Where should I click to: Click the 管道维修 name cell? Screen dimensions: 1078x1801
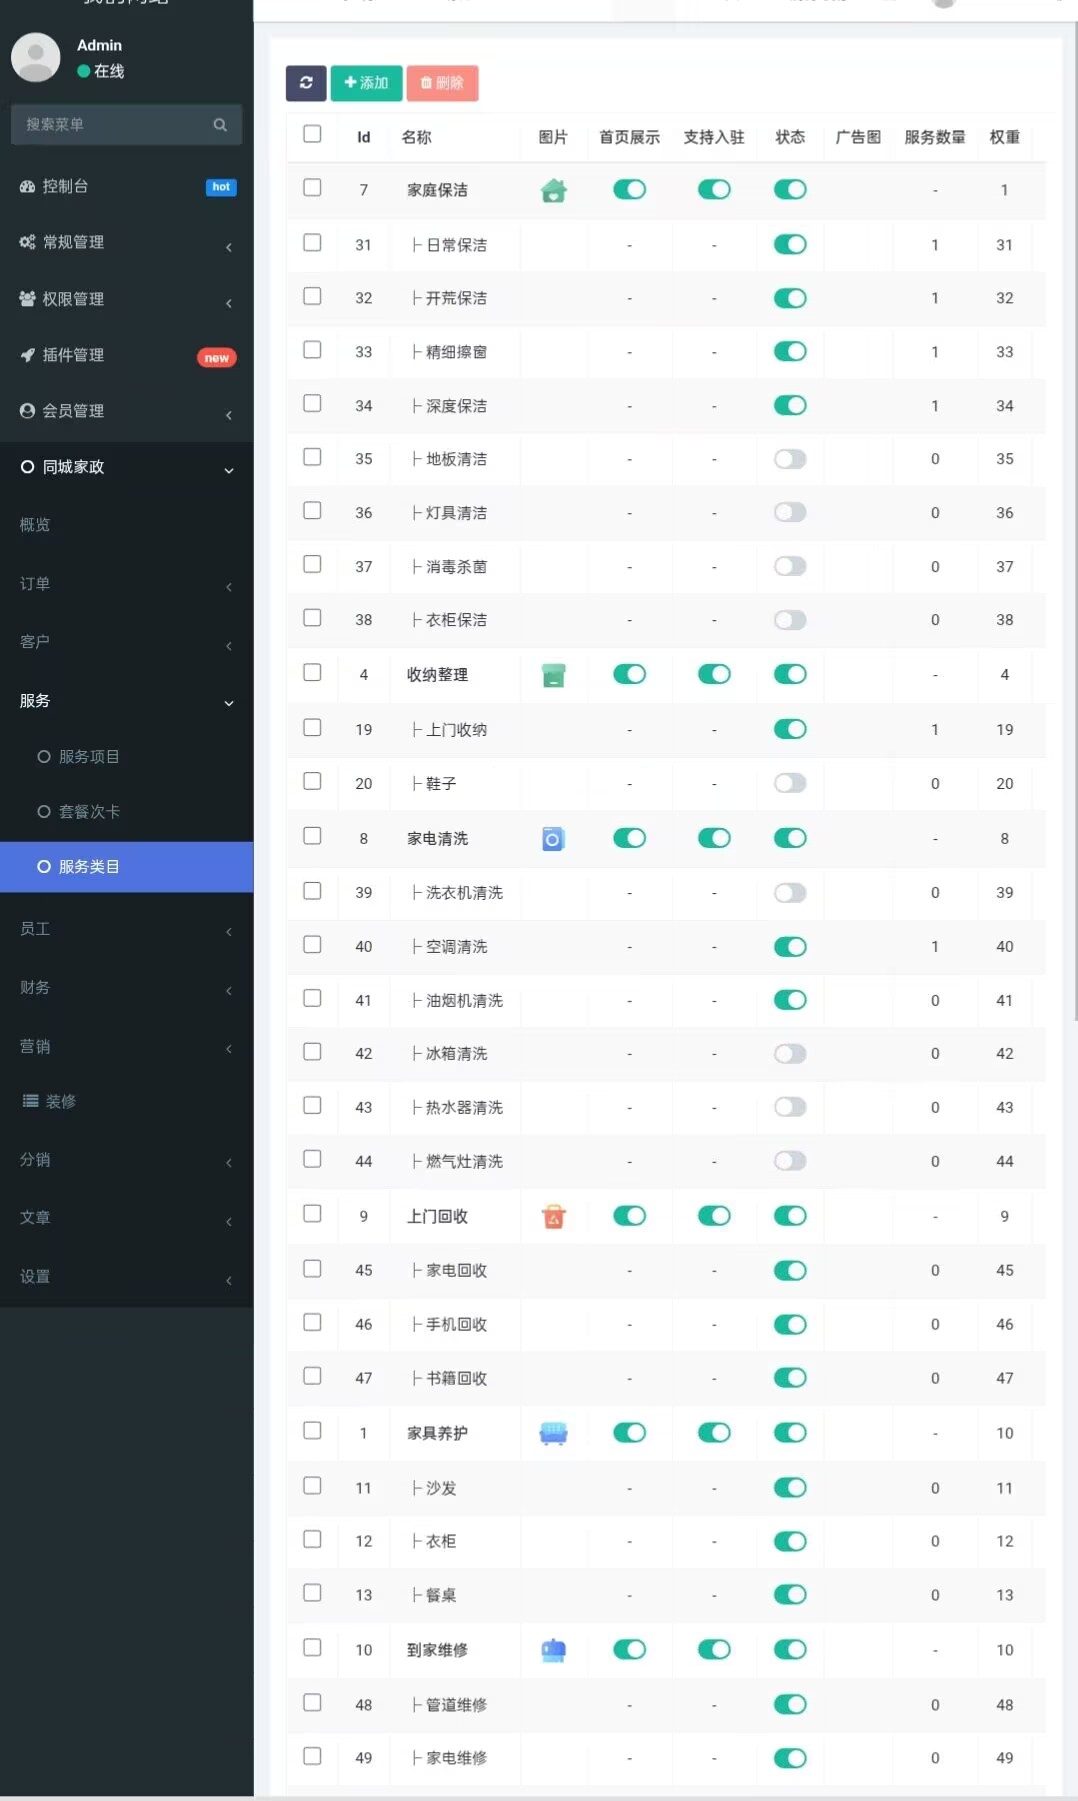(x=450, y=1705)
